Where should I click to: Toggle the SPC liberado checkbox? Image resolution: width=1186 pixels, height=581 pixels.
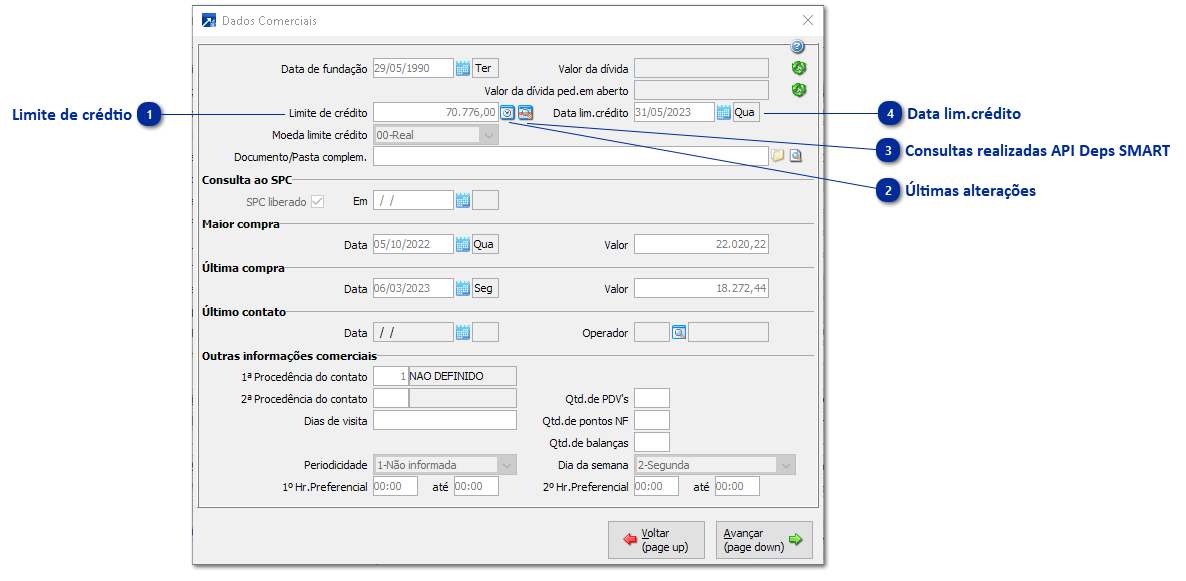pos(318,201)
